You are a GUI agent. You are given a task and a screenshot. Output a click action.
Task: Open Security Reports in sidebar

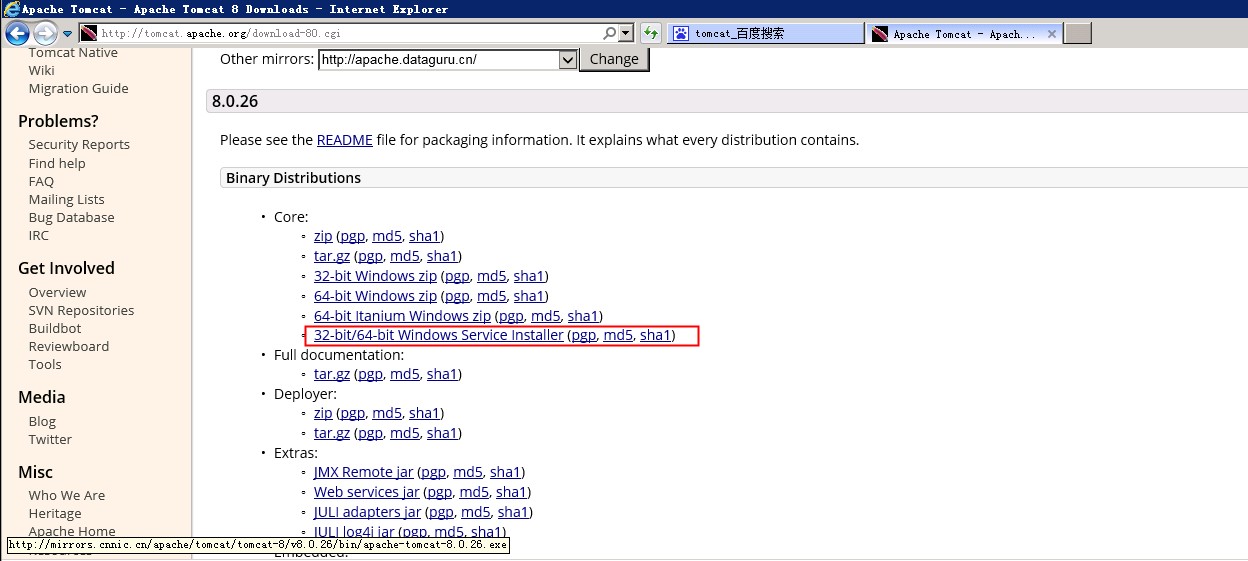(x=79, y=145)
